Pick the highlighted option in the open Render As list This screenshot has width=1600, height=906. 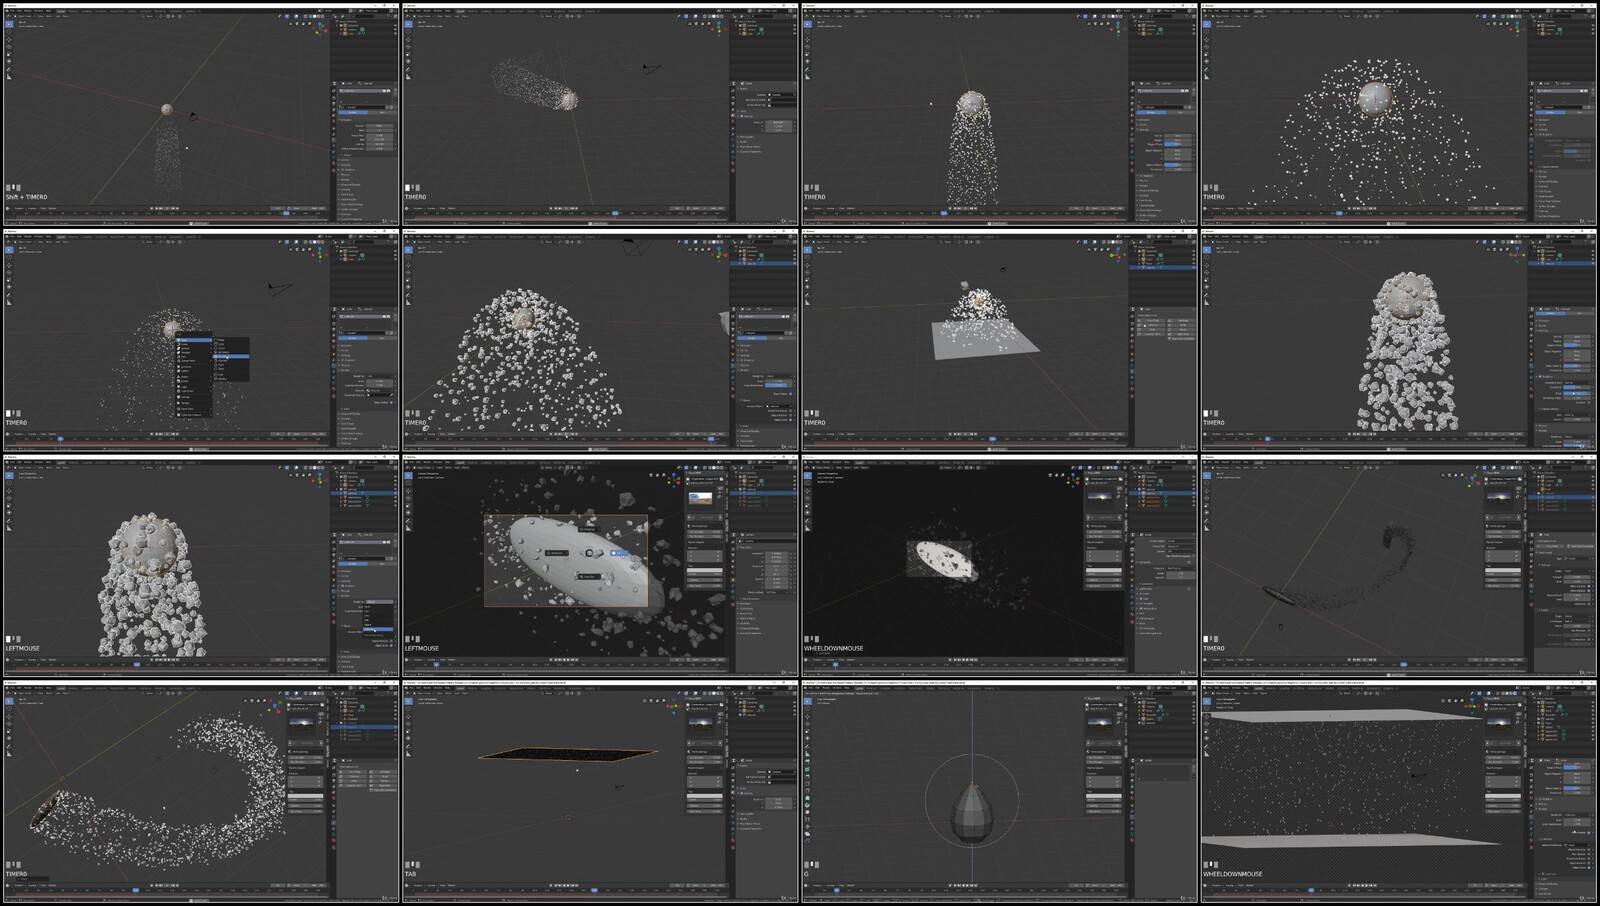377,630
